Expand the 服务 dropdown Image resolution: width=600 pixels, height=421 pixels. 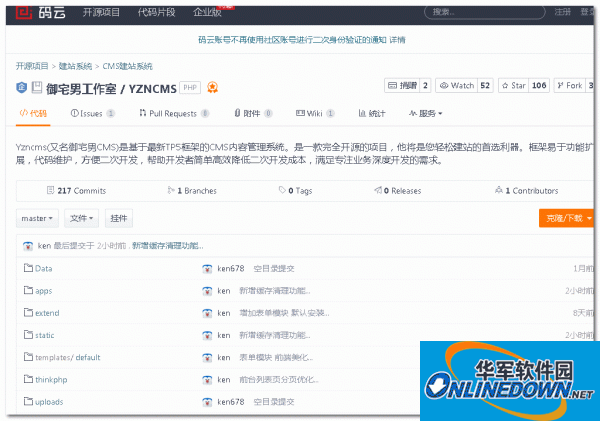426,113
